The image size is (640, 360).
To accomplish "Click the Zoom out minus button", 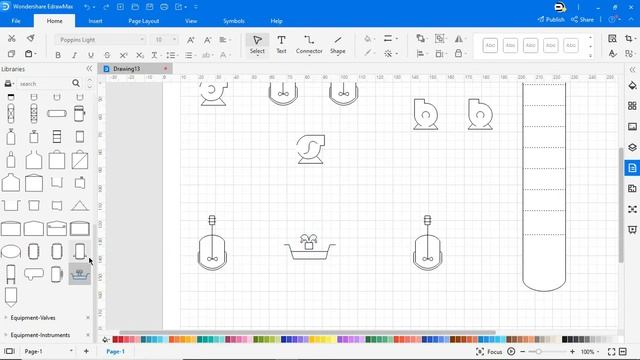I will point(522,351).
